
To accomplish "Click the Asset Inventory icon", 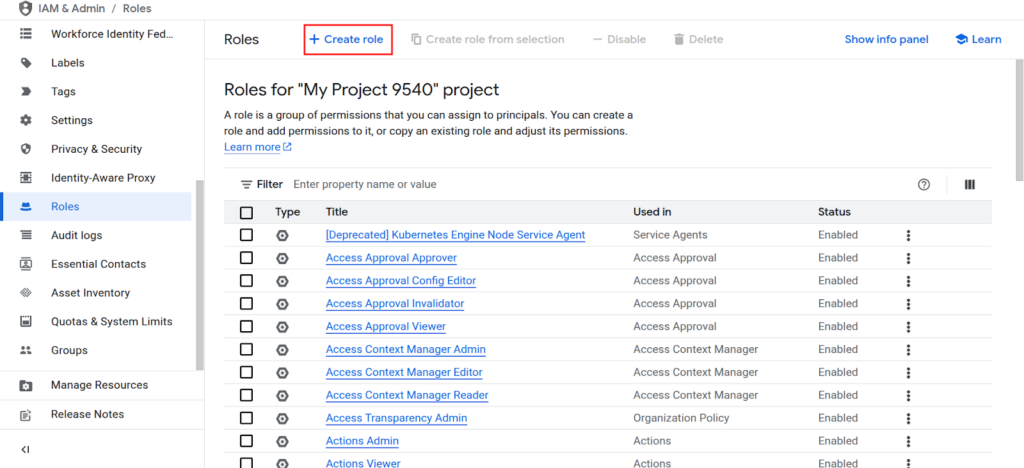I will [25, 292].
